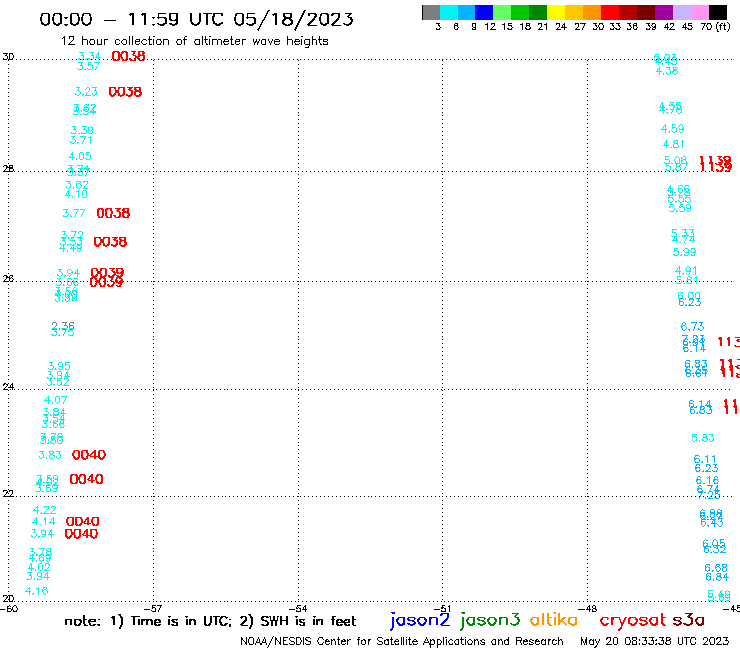This screenshot has height=650, width=740.
Task: Click the wave height value 4.10
Action: point(76,194)
